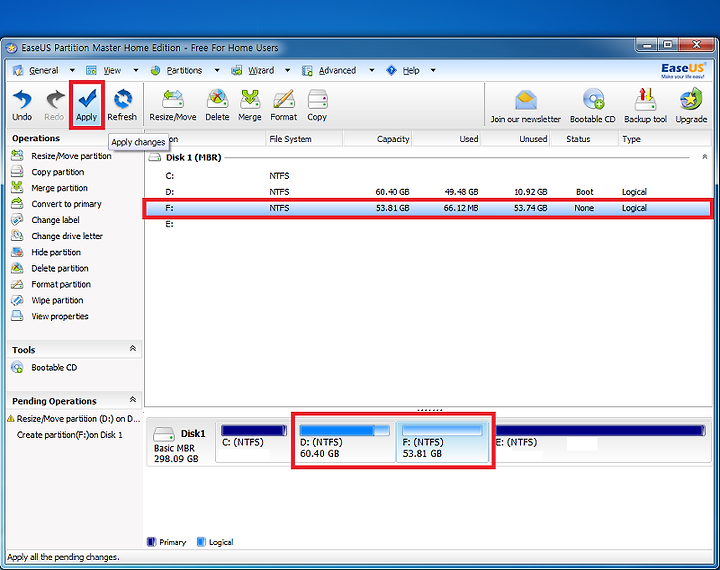This screenshot has width=720, height=570.
Task: Click the Copy toolbar icon
Action: 317,105
